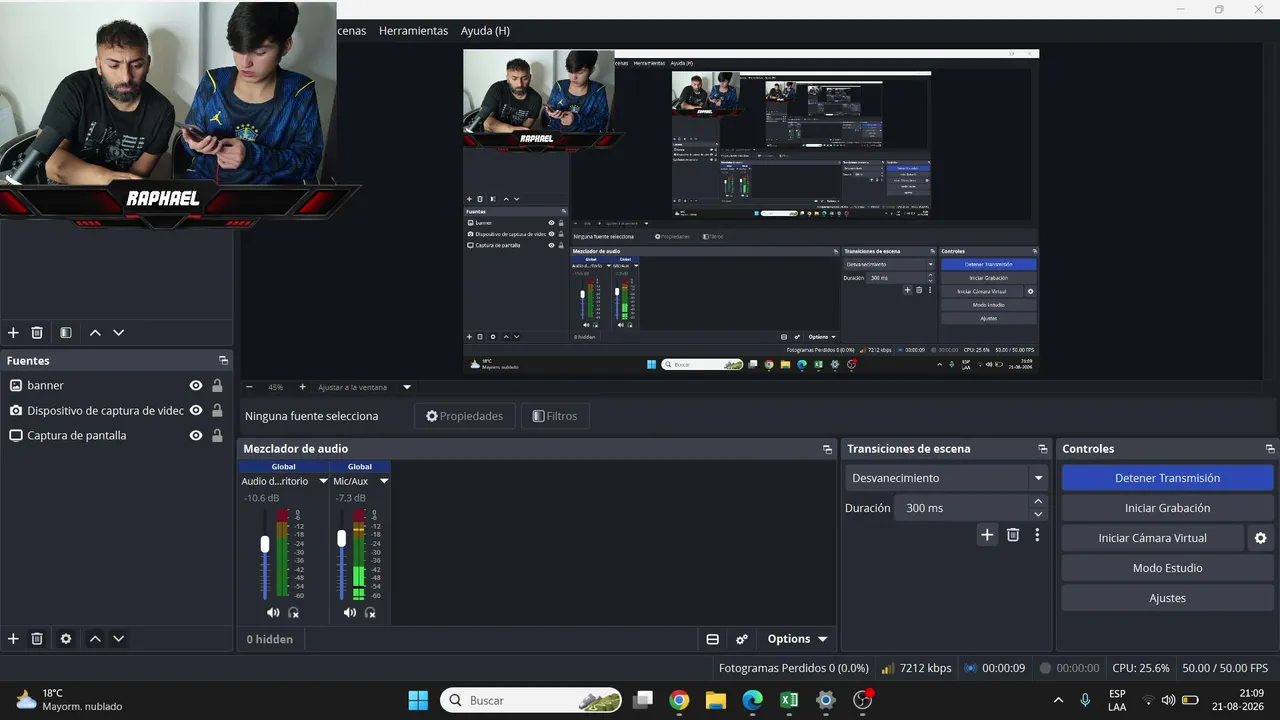Open advanced audio properties gears icon
This screenshot has width=1280, height=720.
point(742,639)
